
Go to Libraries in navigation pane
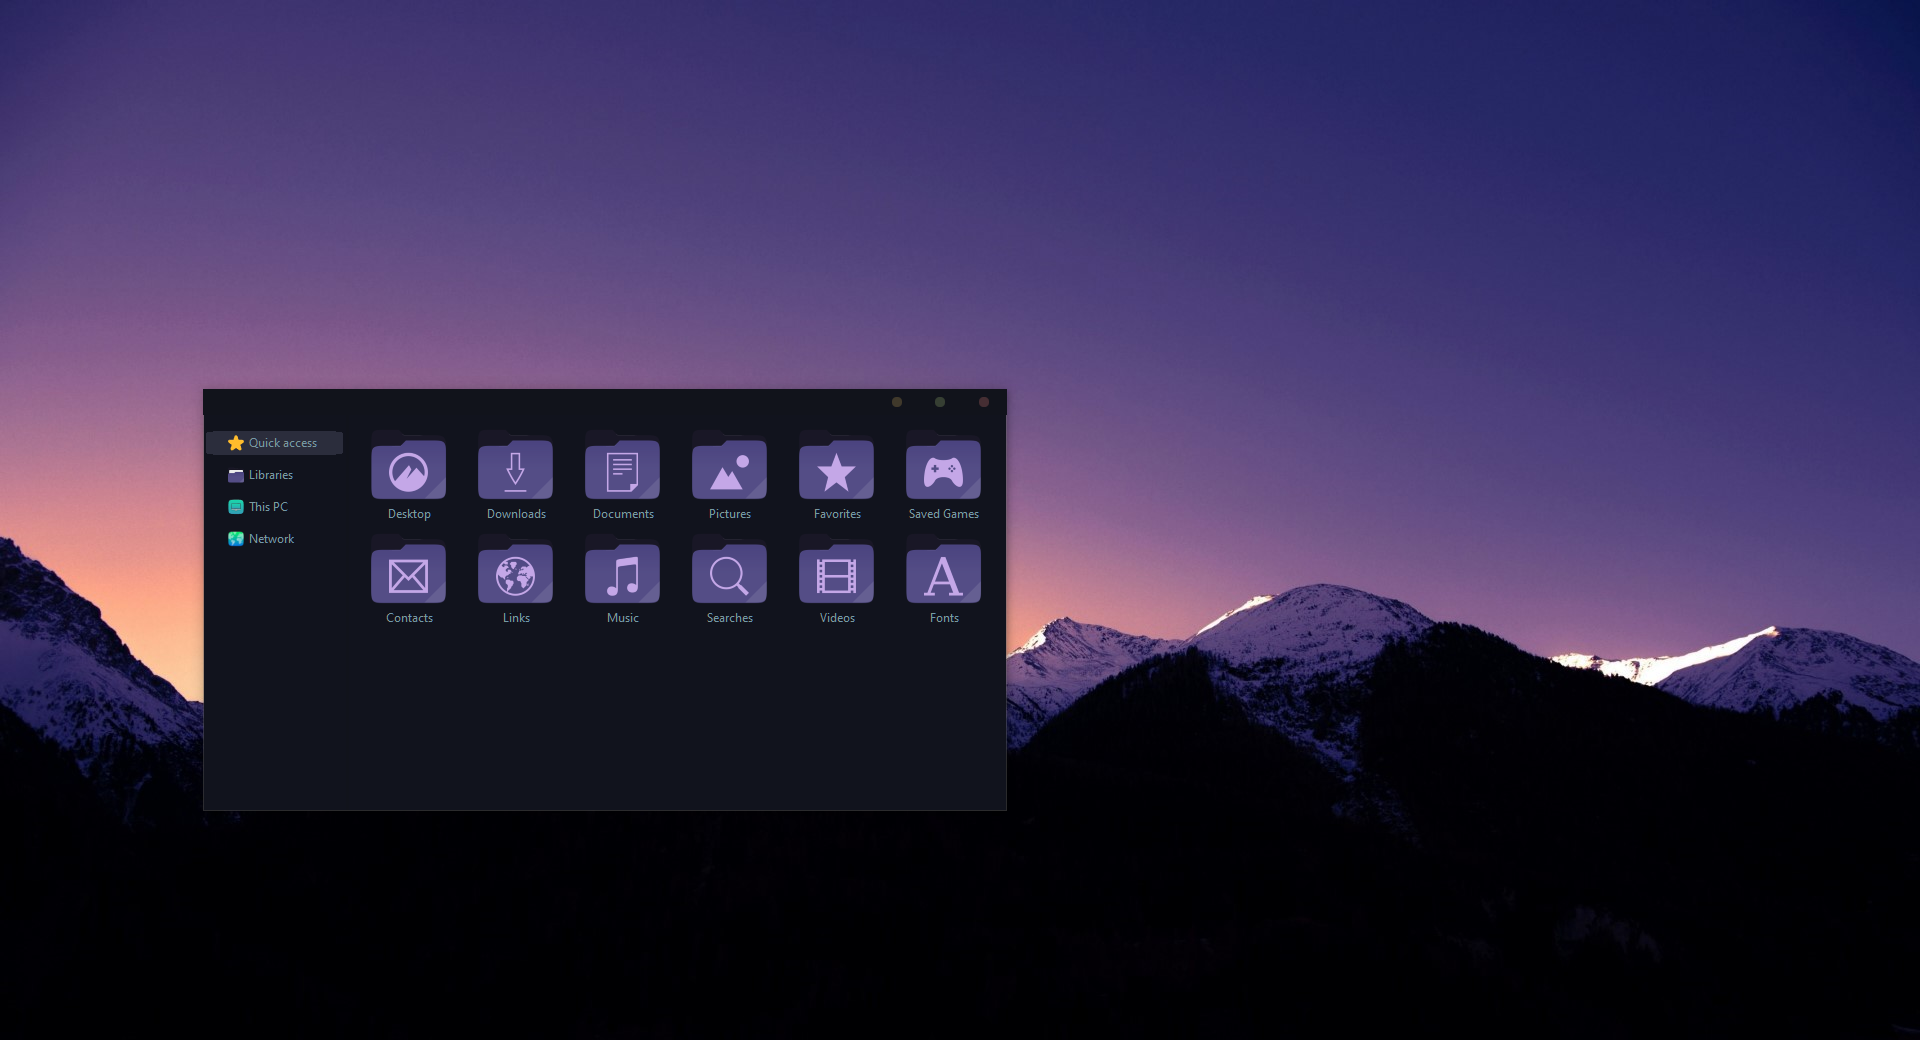click(x=270, y=475)
